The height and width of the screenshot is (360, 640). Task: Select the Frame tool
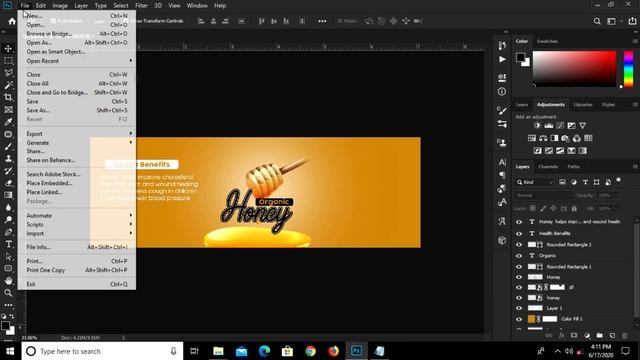tap(8, 110)
